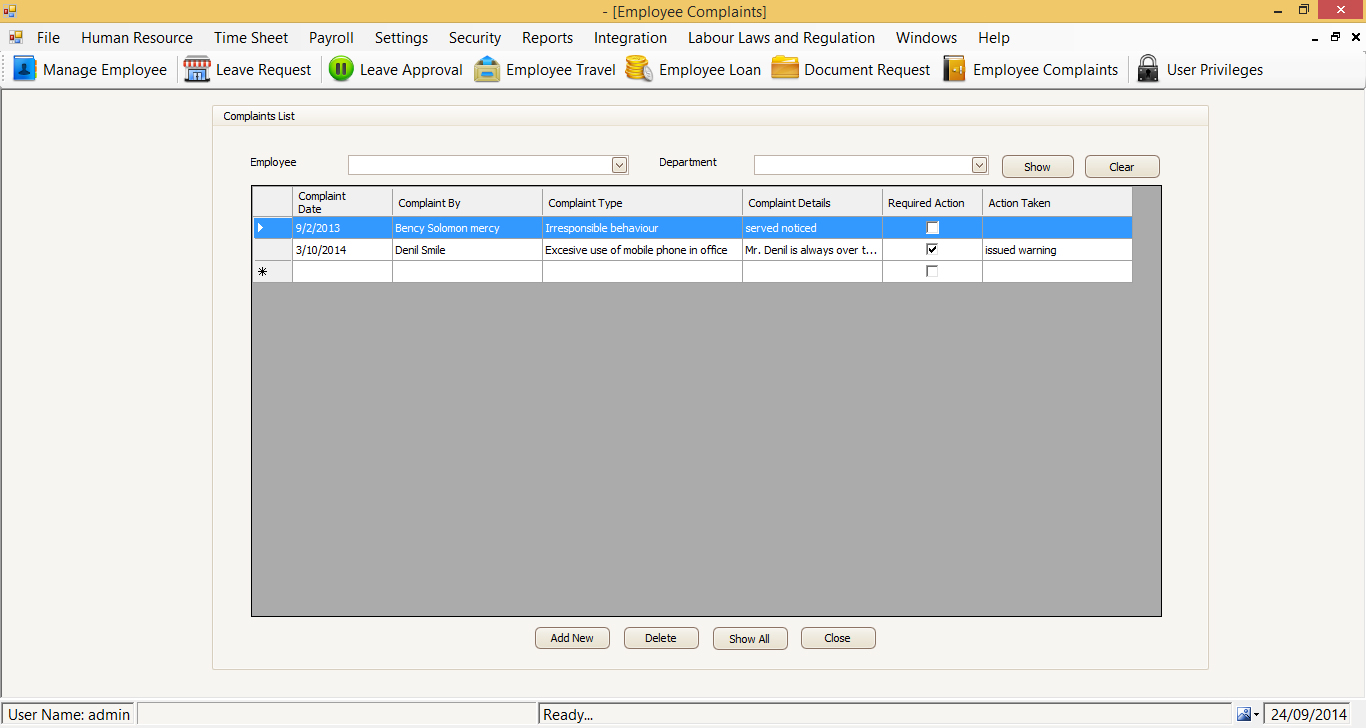The width and height of the screenshot is (1366, 728).
Task: Open User Privileges padlock icon
Action: [1148, 70]
